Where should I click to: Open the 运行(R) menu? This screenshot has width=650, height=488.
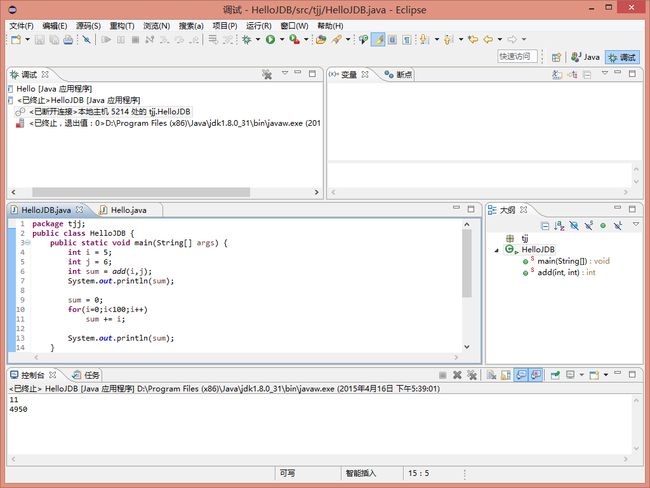pos(259,26)
